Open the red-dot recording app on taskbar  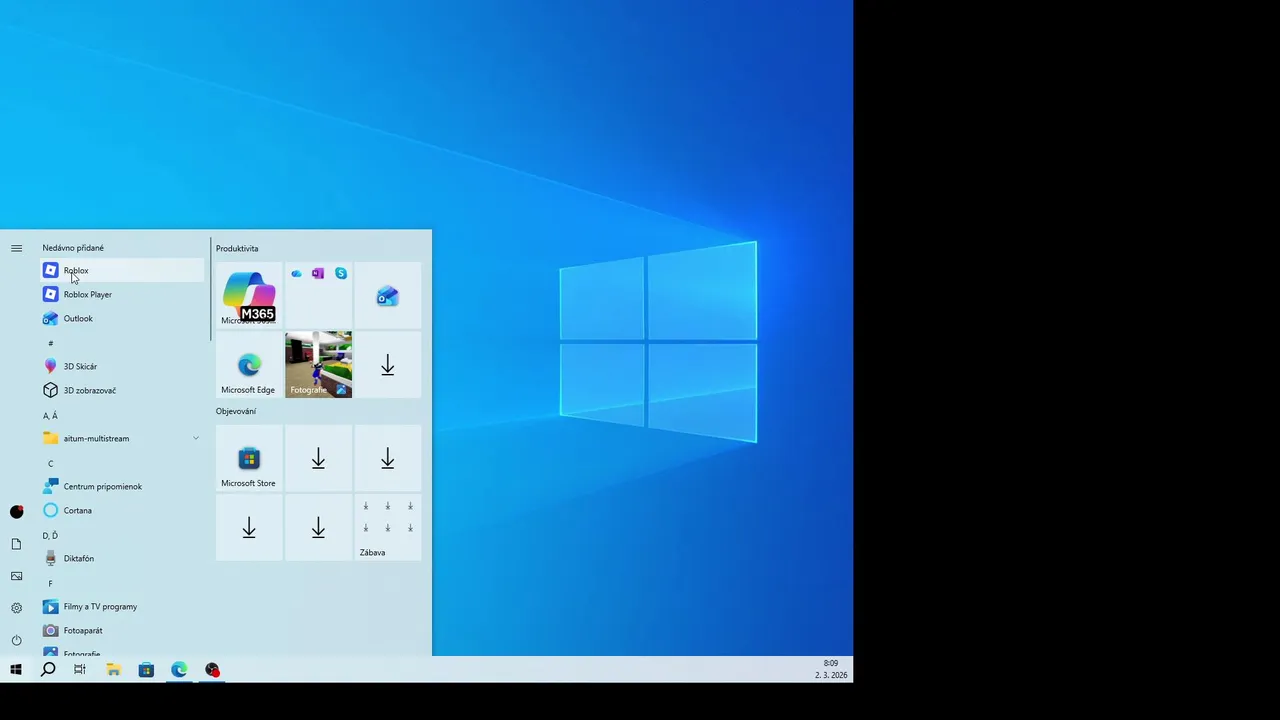[212, 670]
